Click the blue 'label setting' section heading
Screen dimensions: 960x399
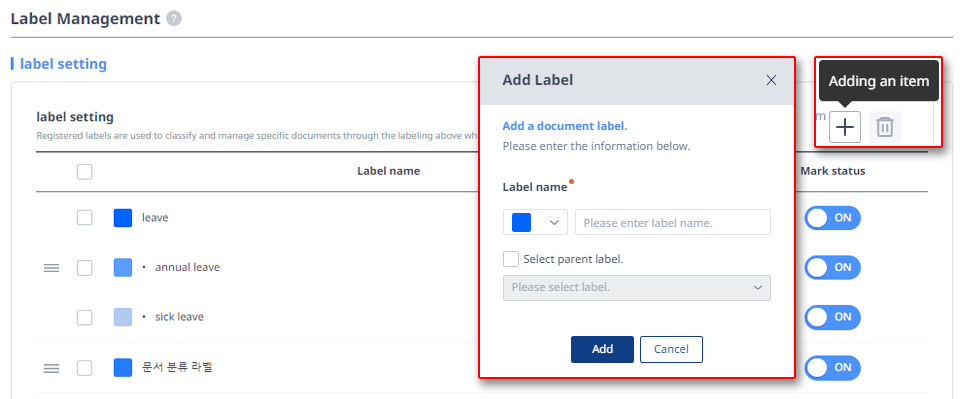pyautogui.click(x=63, y=64)
